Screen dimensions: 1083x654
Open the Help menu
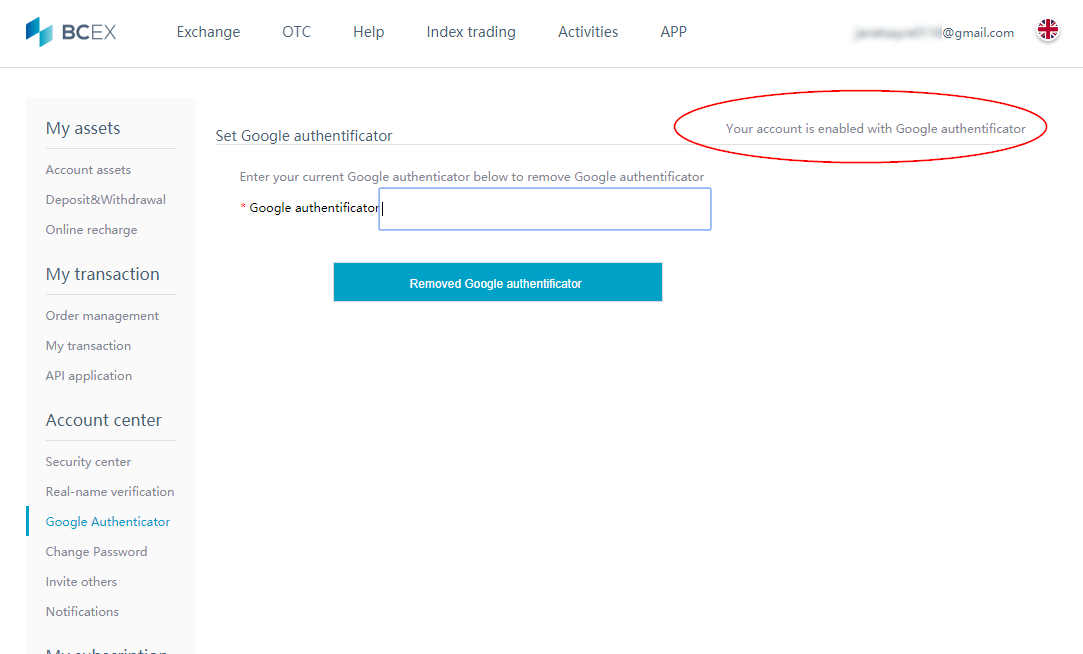368,32
